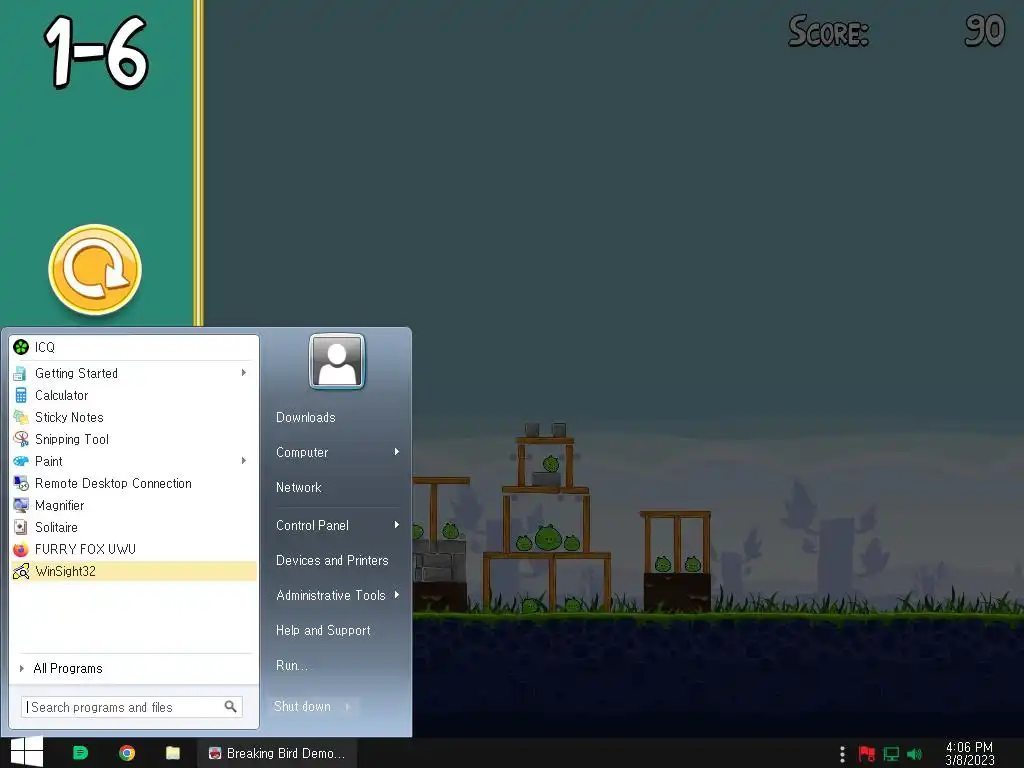Click the network monitor tray icon
1024x768 pixels.
[x=891, y=754]
